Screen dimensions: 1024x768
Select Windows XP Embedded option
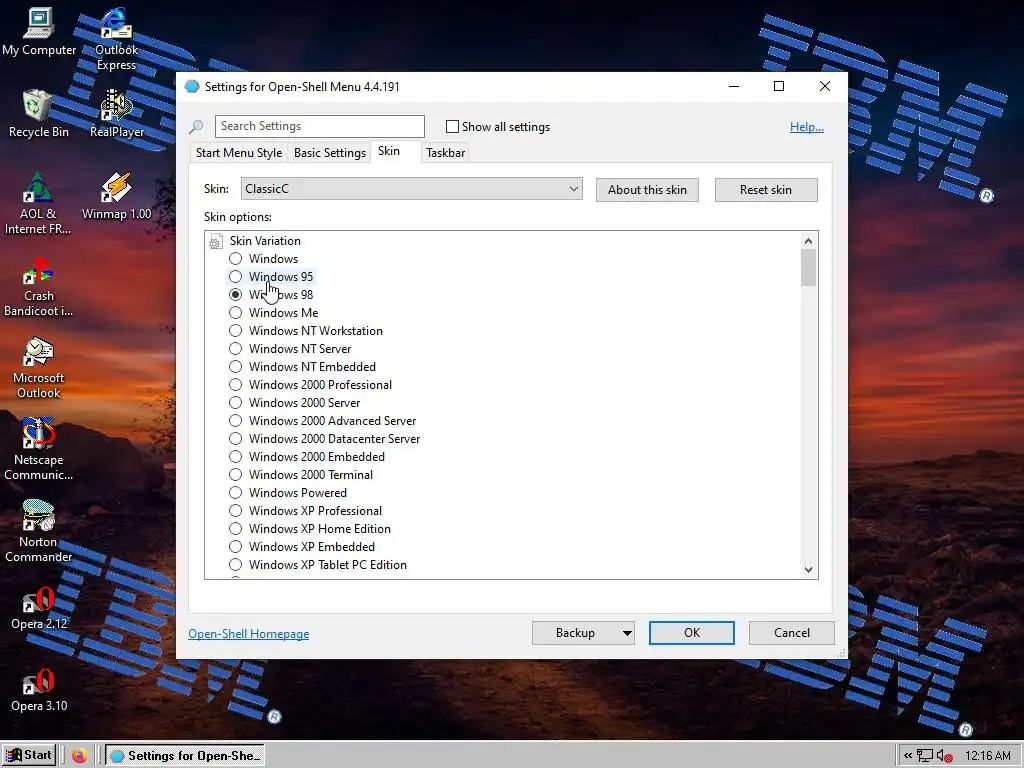pyautogui.click(x=235, y=547)
